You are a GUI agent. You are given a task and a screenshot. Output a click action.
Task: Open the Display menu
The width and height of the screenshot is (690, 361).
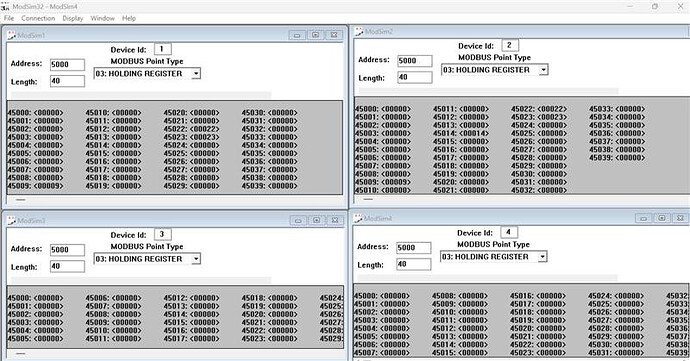point(73,18)
